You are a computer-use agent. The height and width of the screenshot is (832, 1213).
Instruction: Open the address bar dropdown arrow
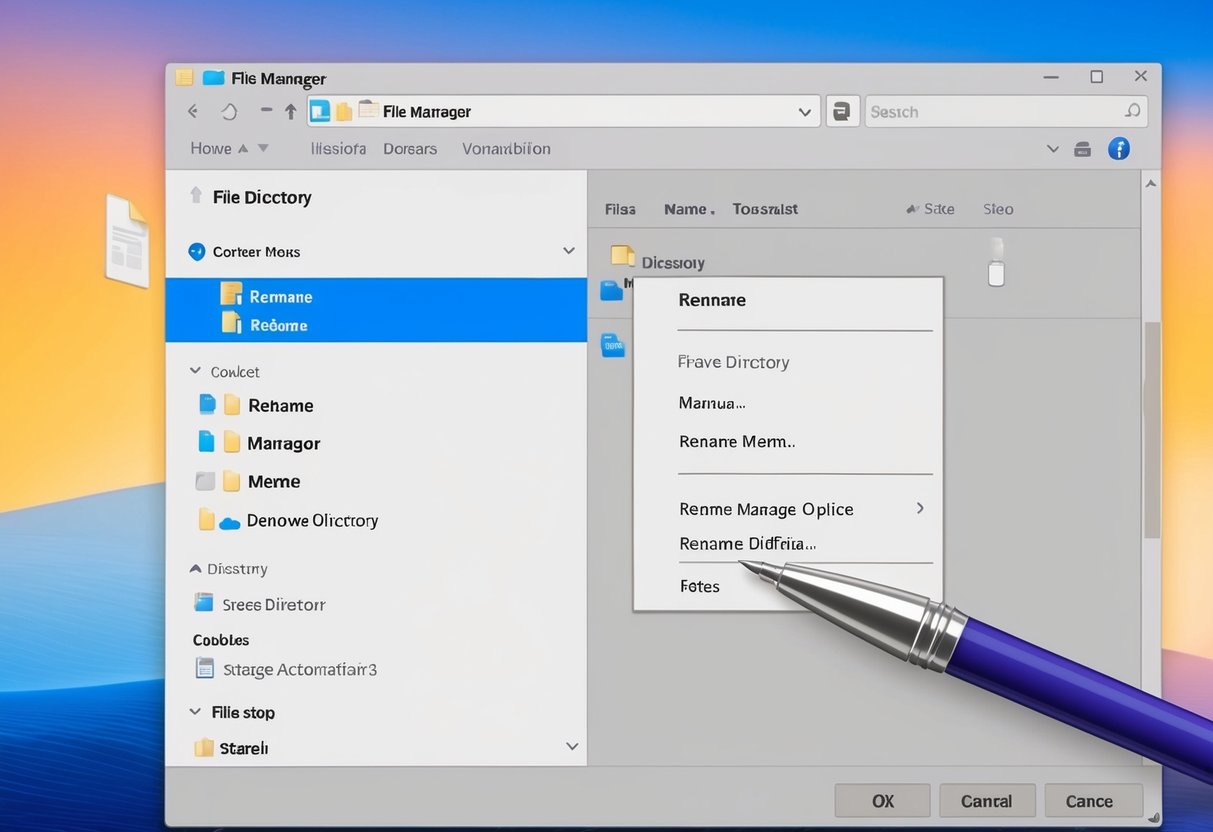coord(805,111)
